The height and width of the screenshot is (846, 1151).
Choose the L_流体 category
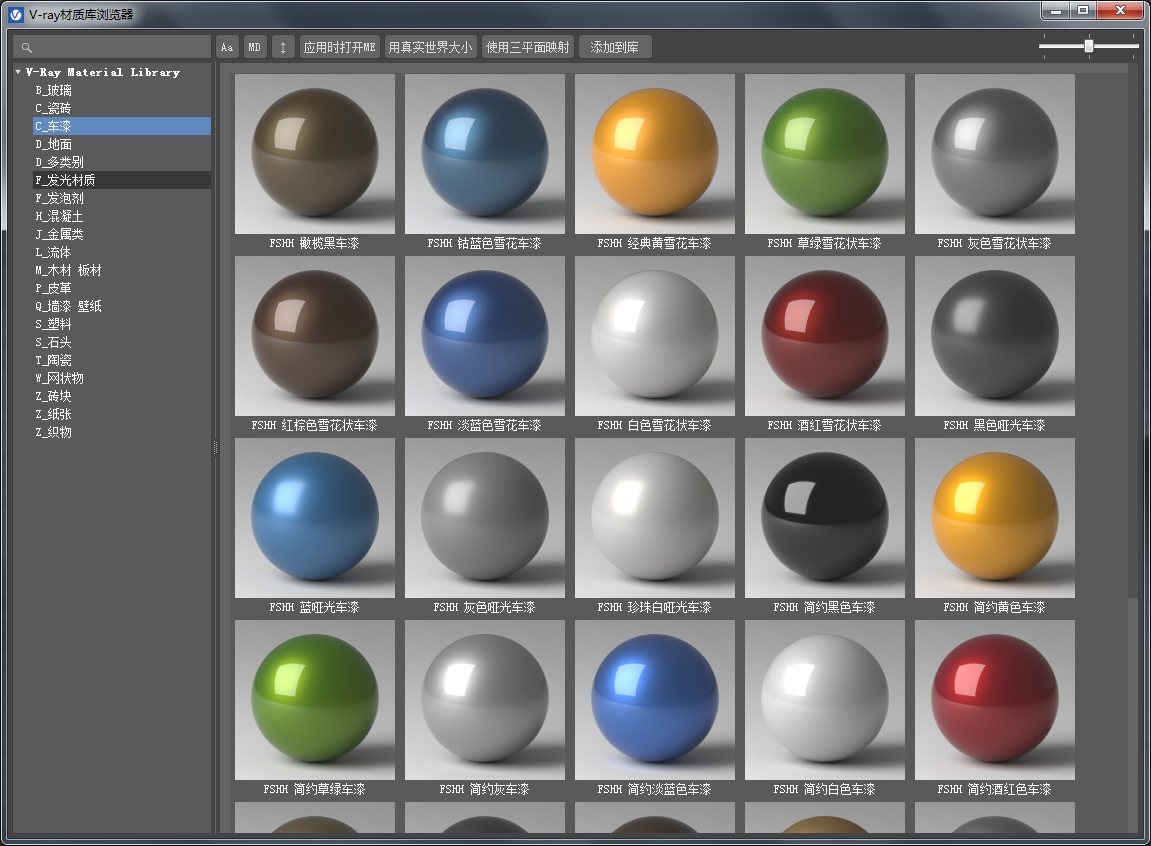pyautogui.click(x=53, y=252)
